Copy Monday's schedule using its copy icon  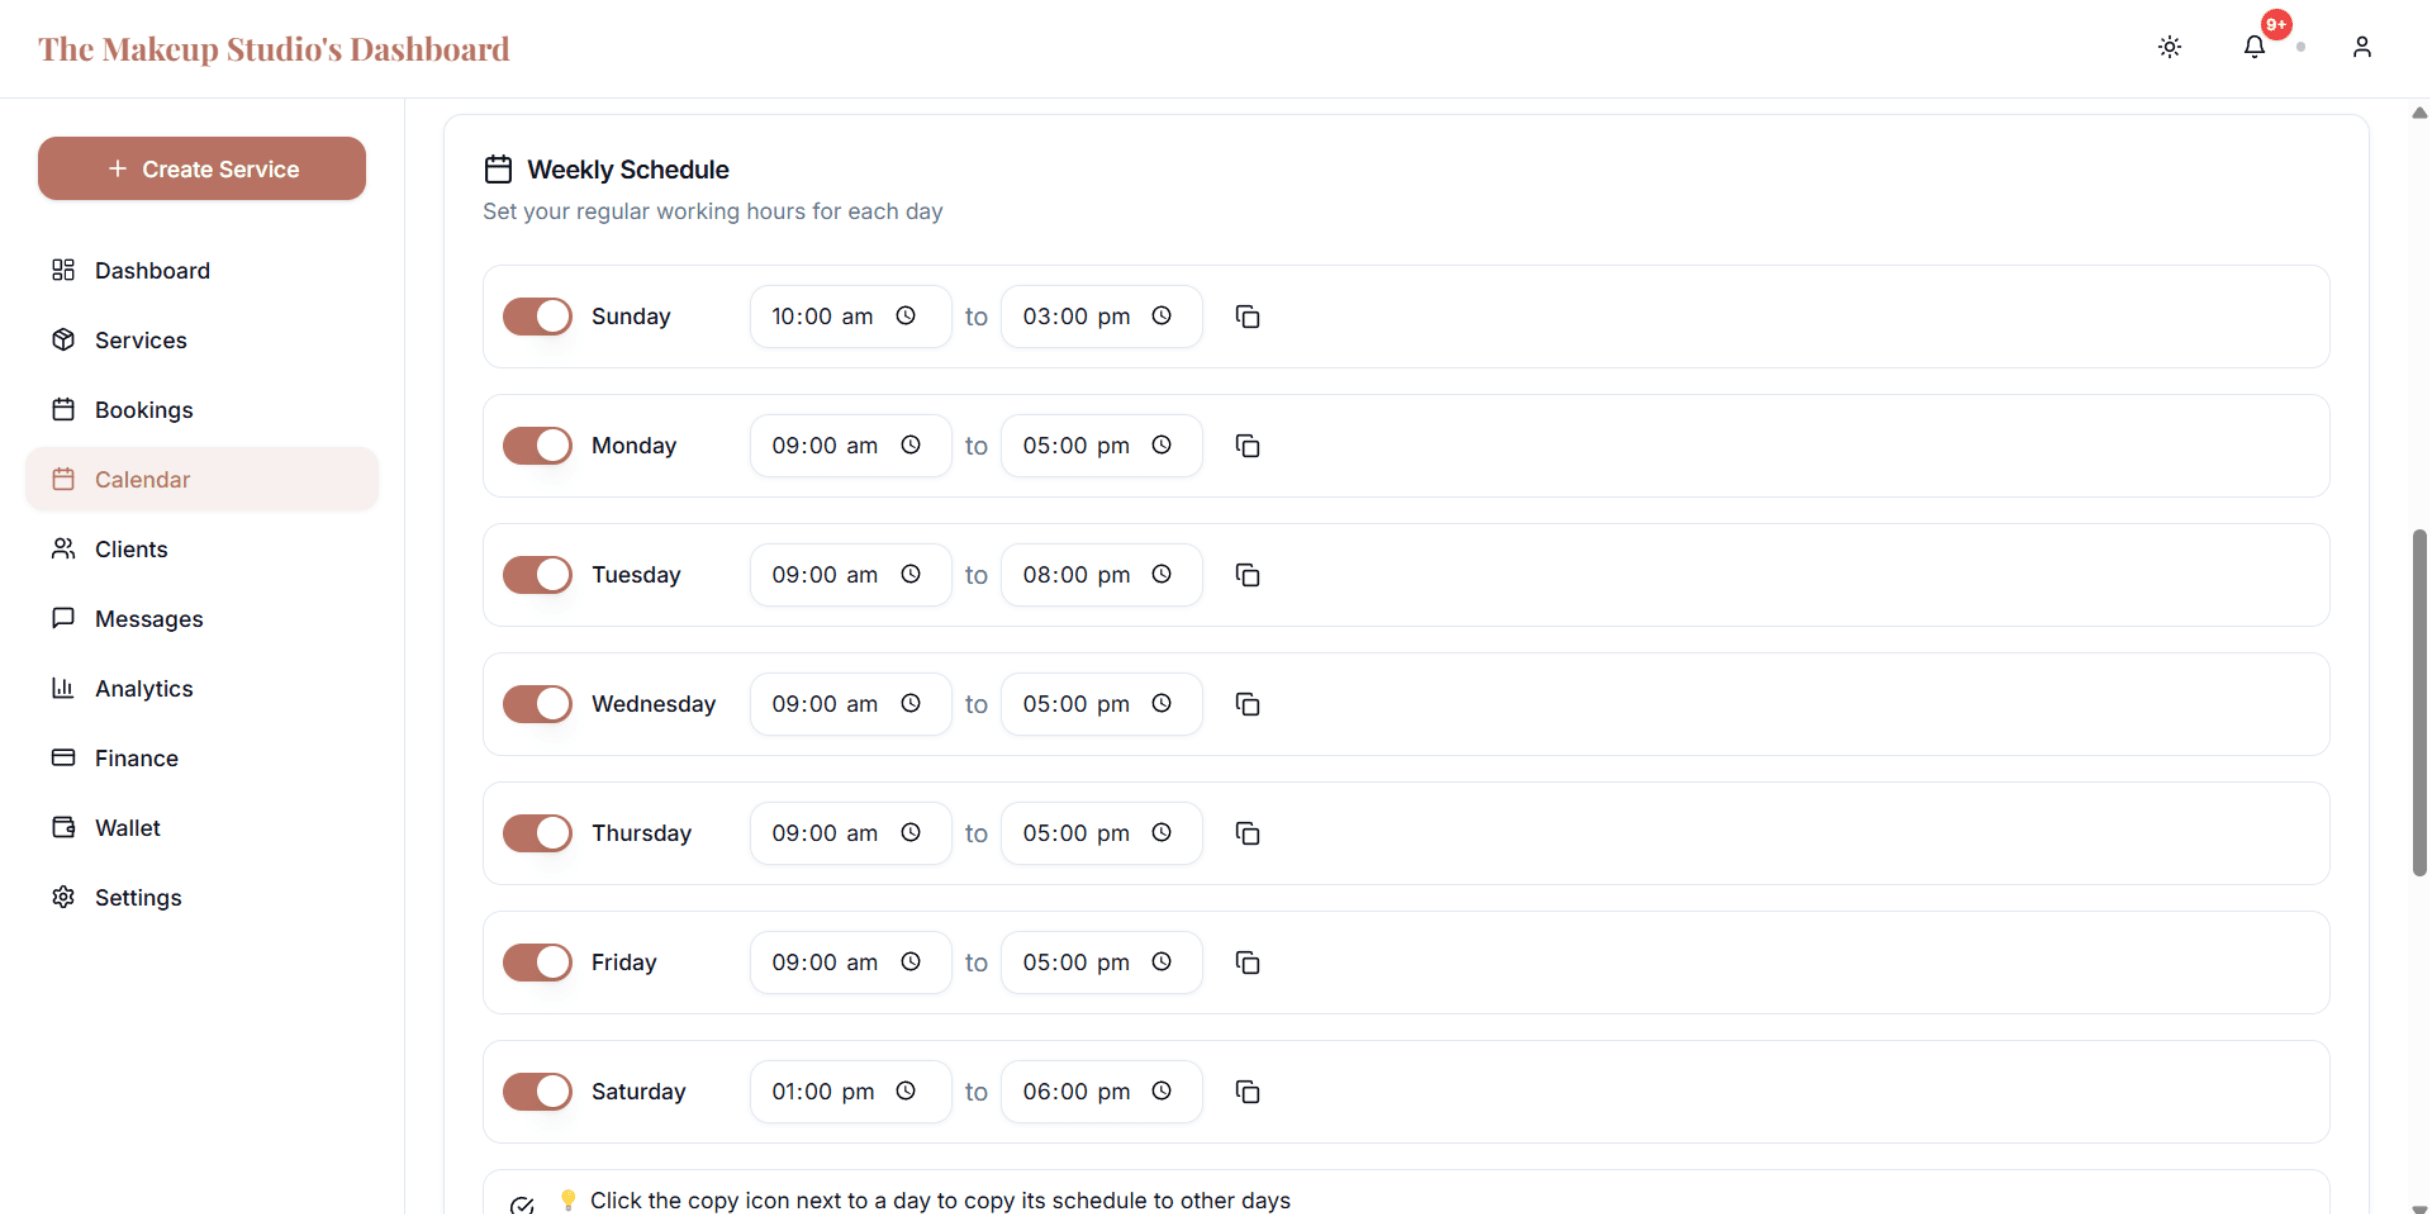point(1247,446)
